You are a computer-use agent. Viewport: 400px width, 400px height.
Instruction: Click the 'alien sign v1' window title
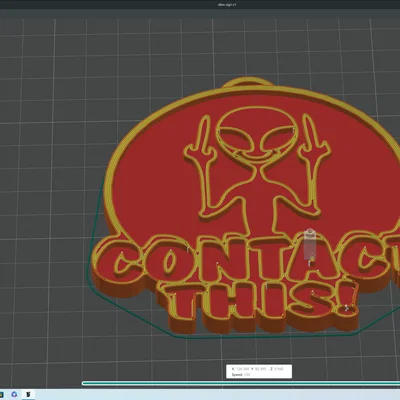(x=227, y=5)
